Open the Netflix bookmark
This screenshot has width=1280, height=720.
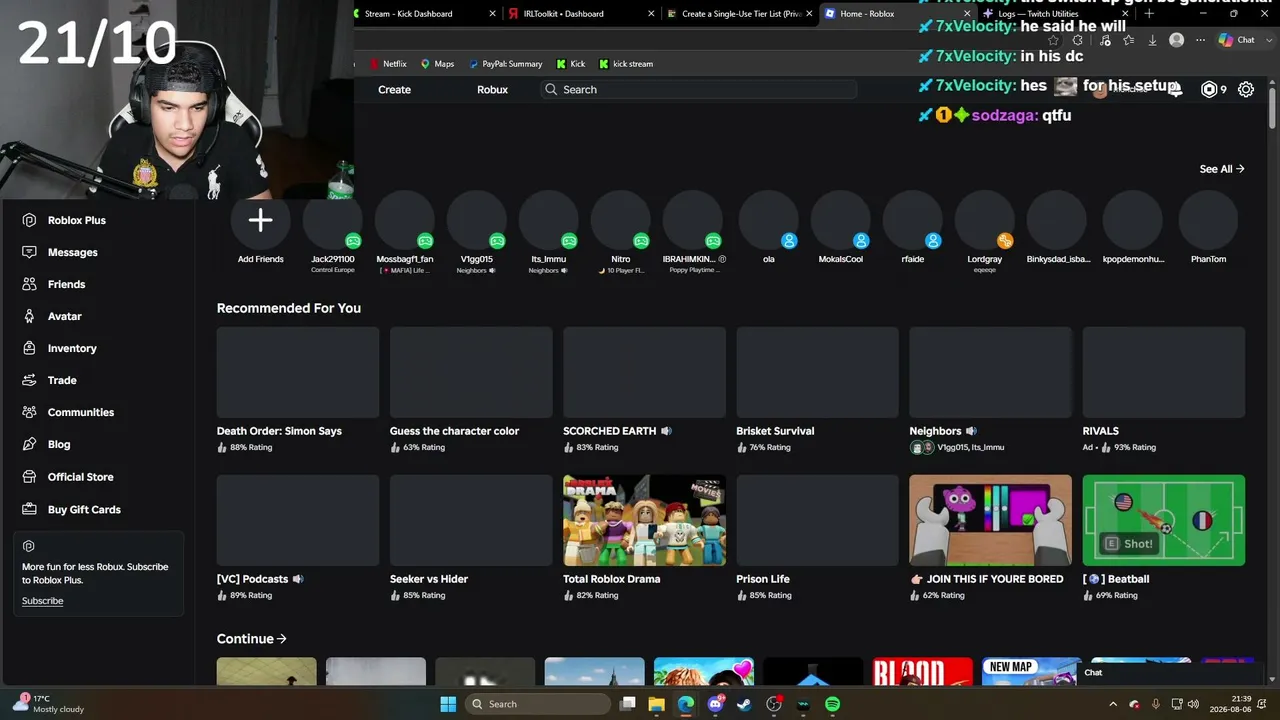pyautogui.click(x=388, y=64)
